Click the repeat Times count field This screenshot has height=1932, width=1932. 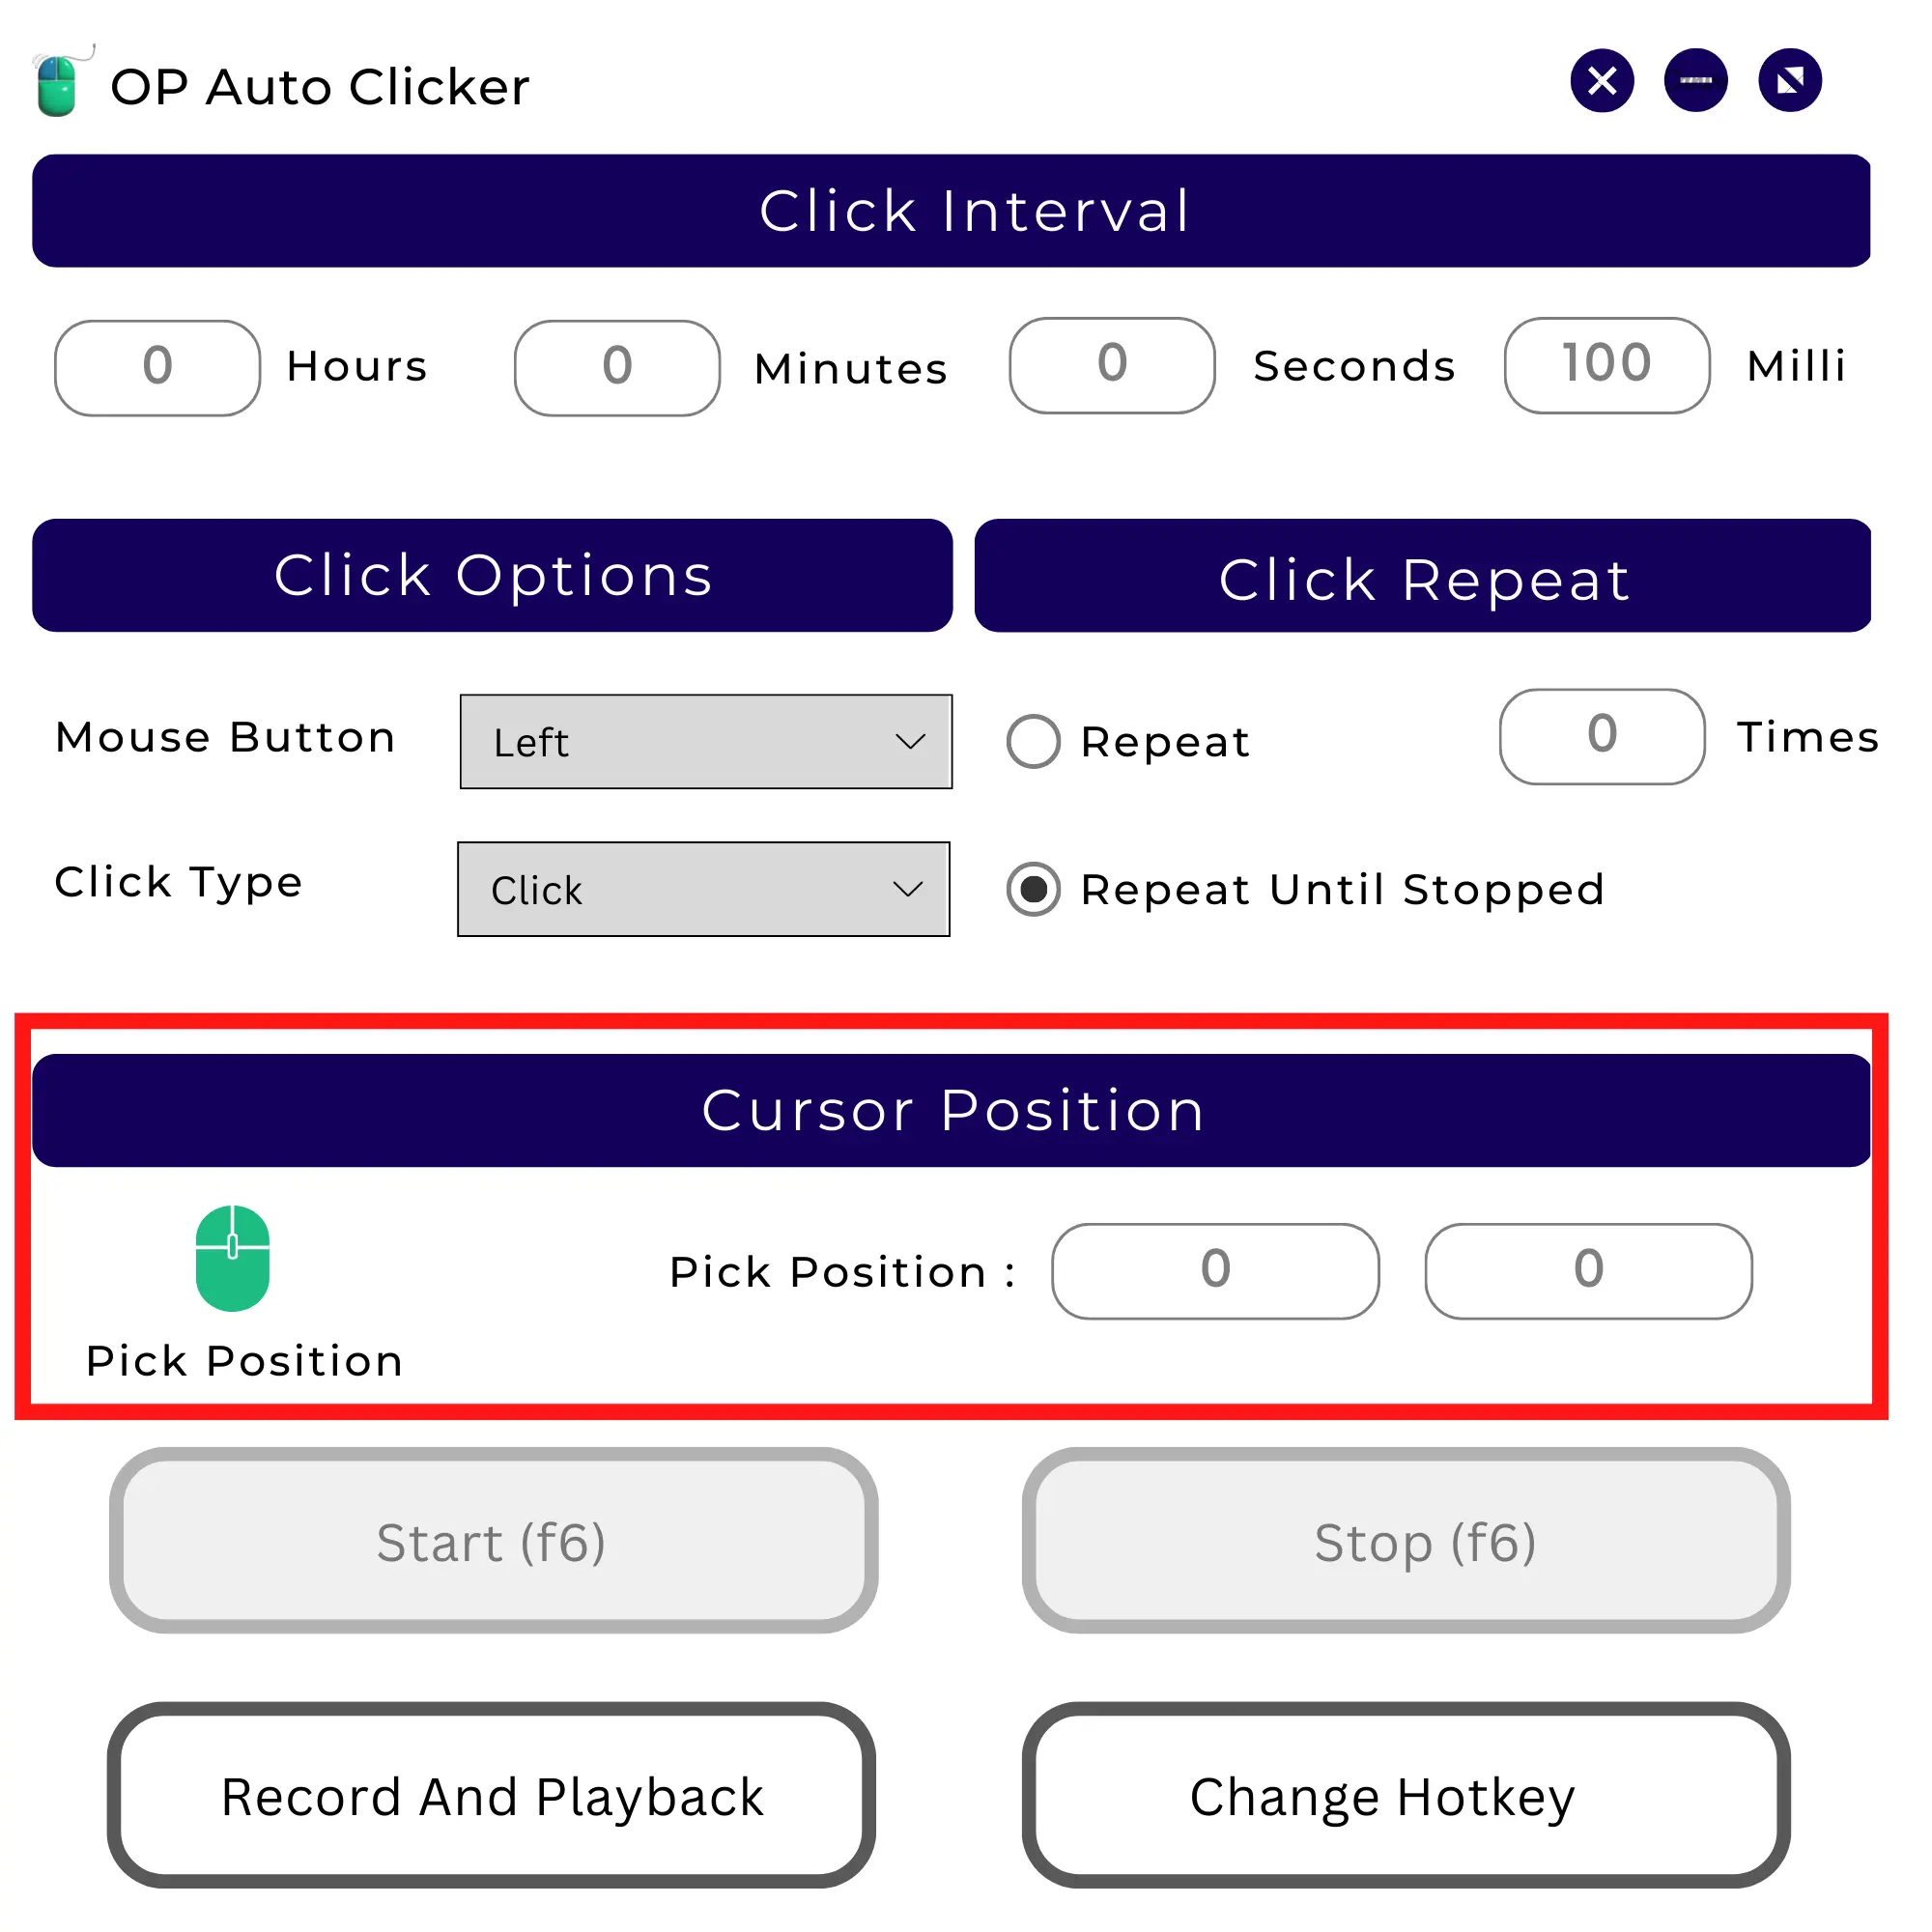1602,736
